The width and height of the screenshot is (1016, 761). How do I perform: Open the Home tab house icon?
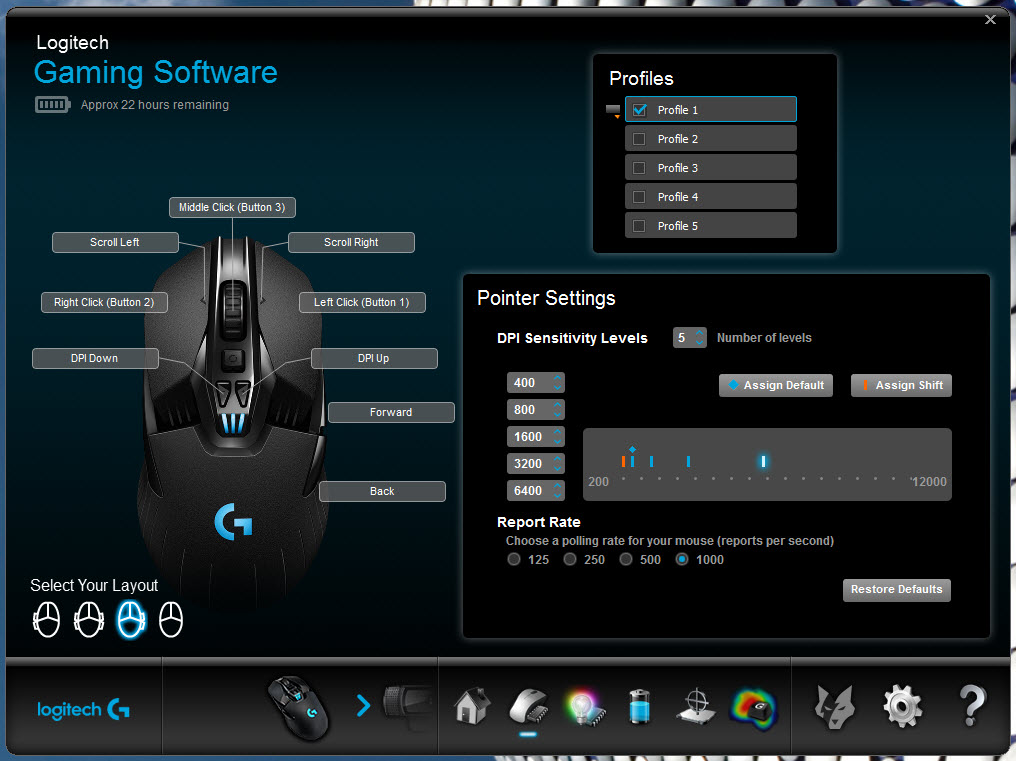[472, 706]
